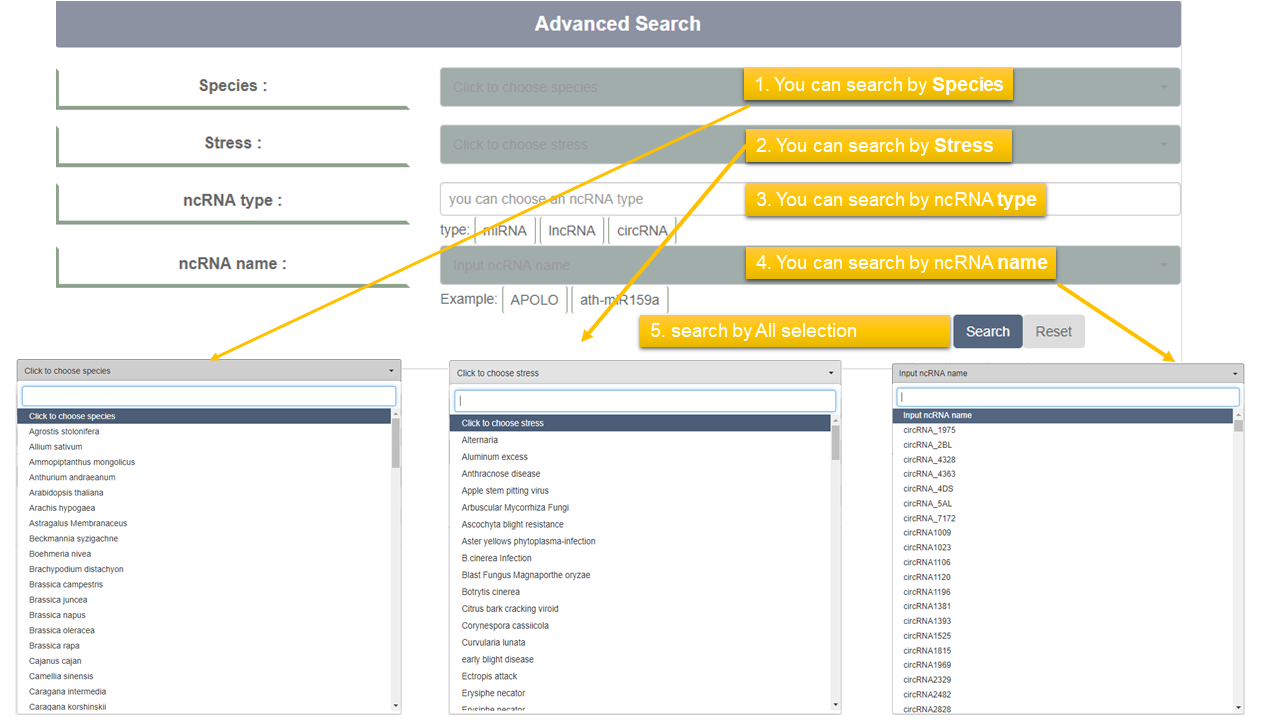
Task: Focus the ncRNA type input field
Action: click(590, 199)
